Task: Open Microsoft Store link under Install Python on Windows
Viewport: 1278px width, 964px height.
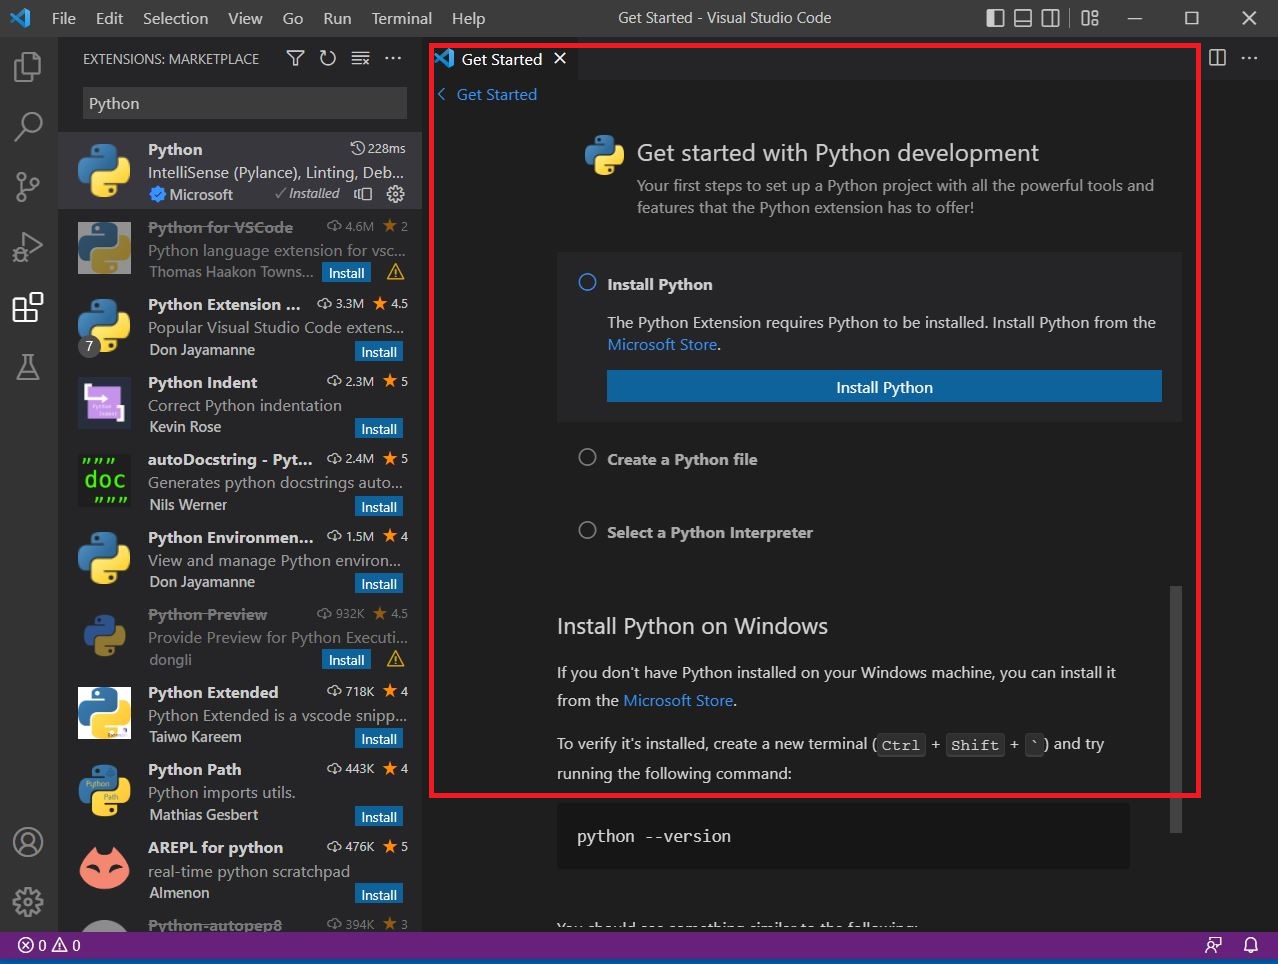Action: pos(678,700)
